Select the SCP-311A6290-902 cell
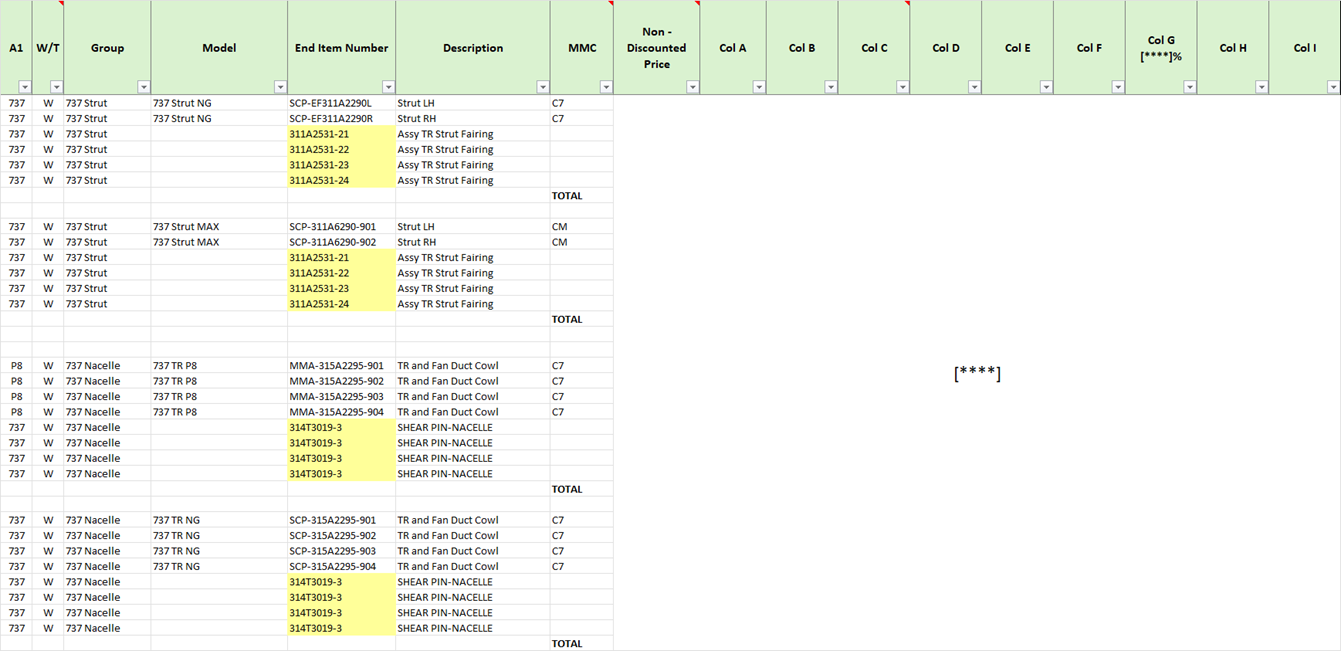This screenshot has width=1341, height=651. pos(333,242)
